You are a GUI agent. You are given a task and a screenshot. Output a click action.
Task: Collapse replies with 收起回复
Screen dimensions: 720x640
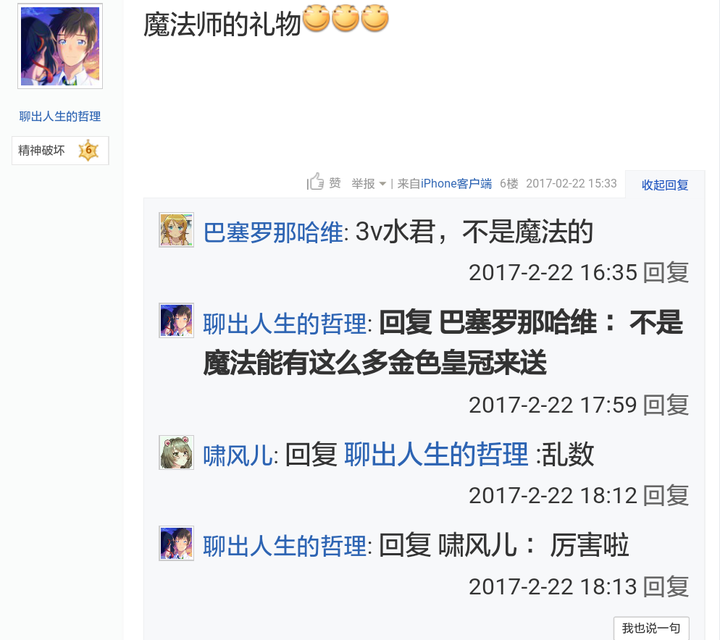[664, 185]
